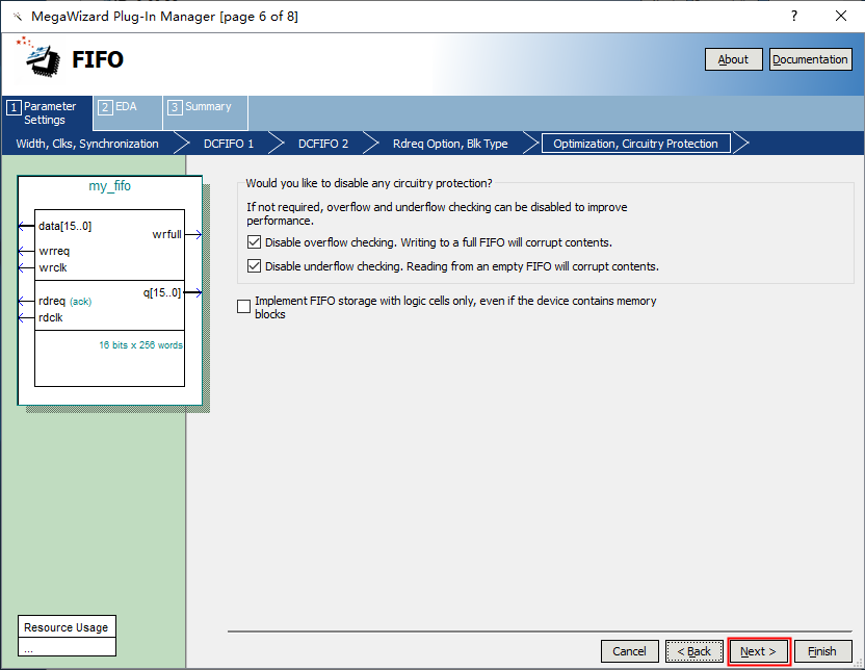The image size is (865, 670).
Task: Click the help question mark button
Action: 794,16
